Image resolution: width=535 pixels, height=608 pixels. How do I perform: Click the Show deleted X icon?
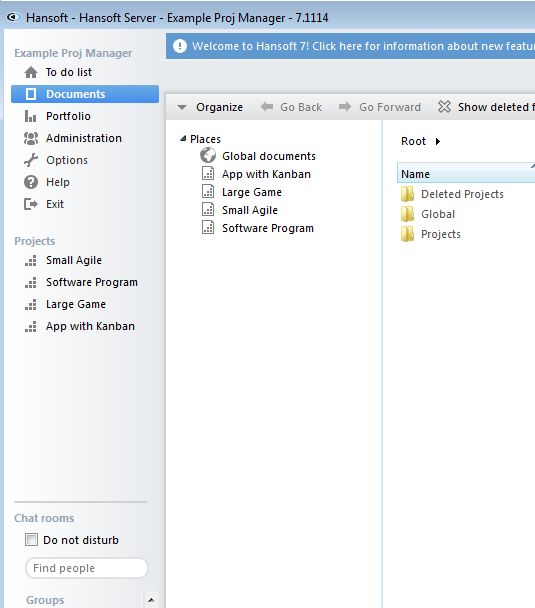tap(444, 107)
